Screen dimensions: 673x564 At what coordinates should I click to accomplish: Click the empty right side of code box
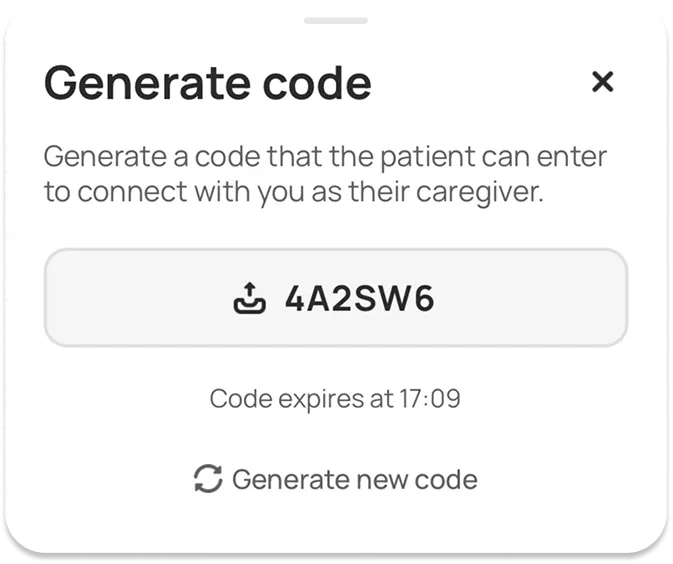coord(532,297)
